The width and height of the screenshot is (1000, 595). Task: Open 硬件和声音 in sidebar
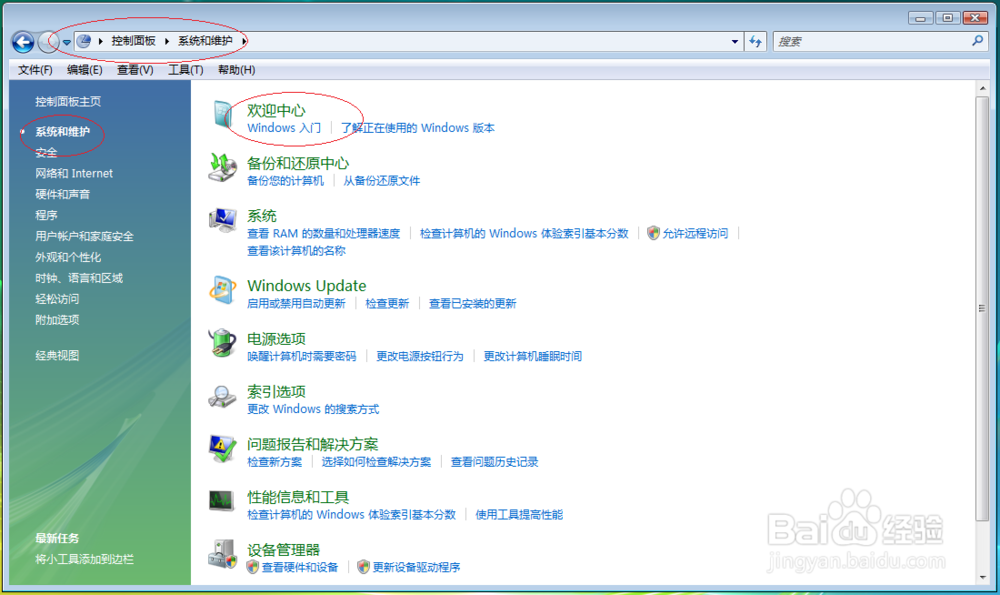62,195
